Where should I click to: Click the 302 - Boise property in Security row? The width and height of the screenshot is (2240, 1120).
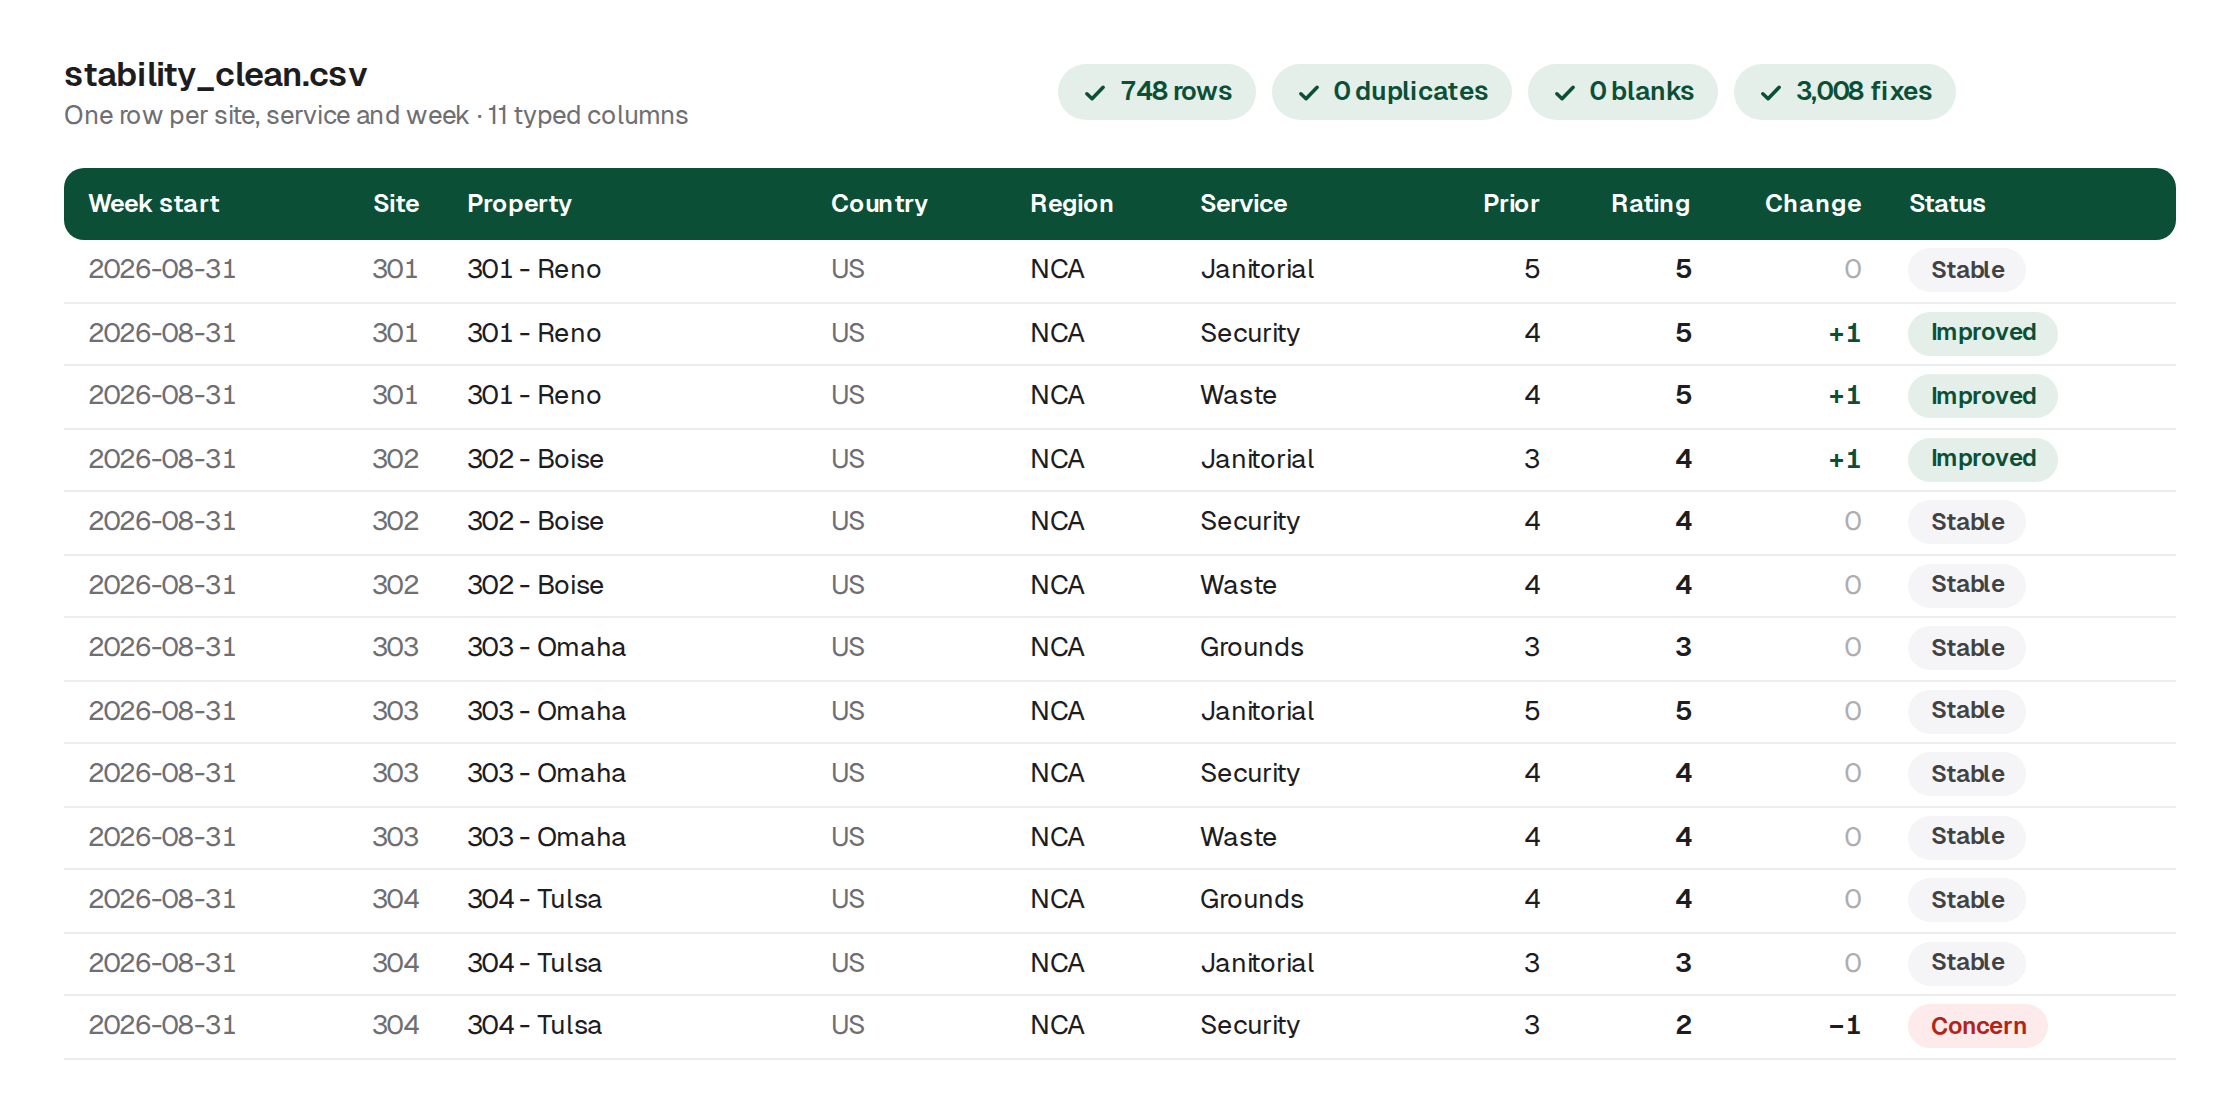535,522
